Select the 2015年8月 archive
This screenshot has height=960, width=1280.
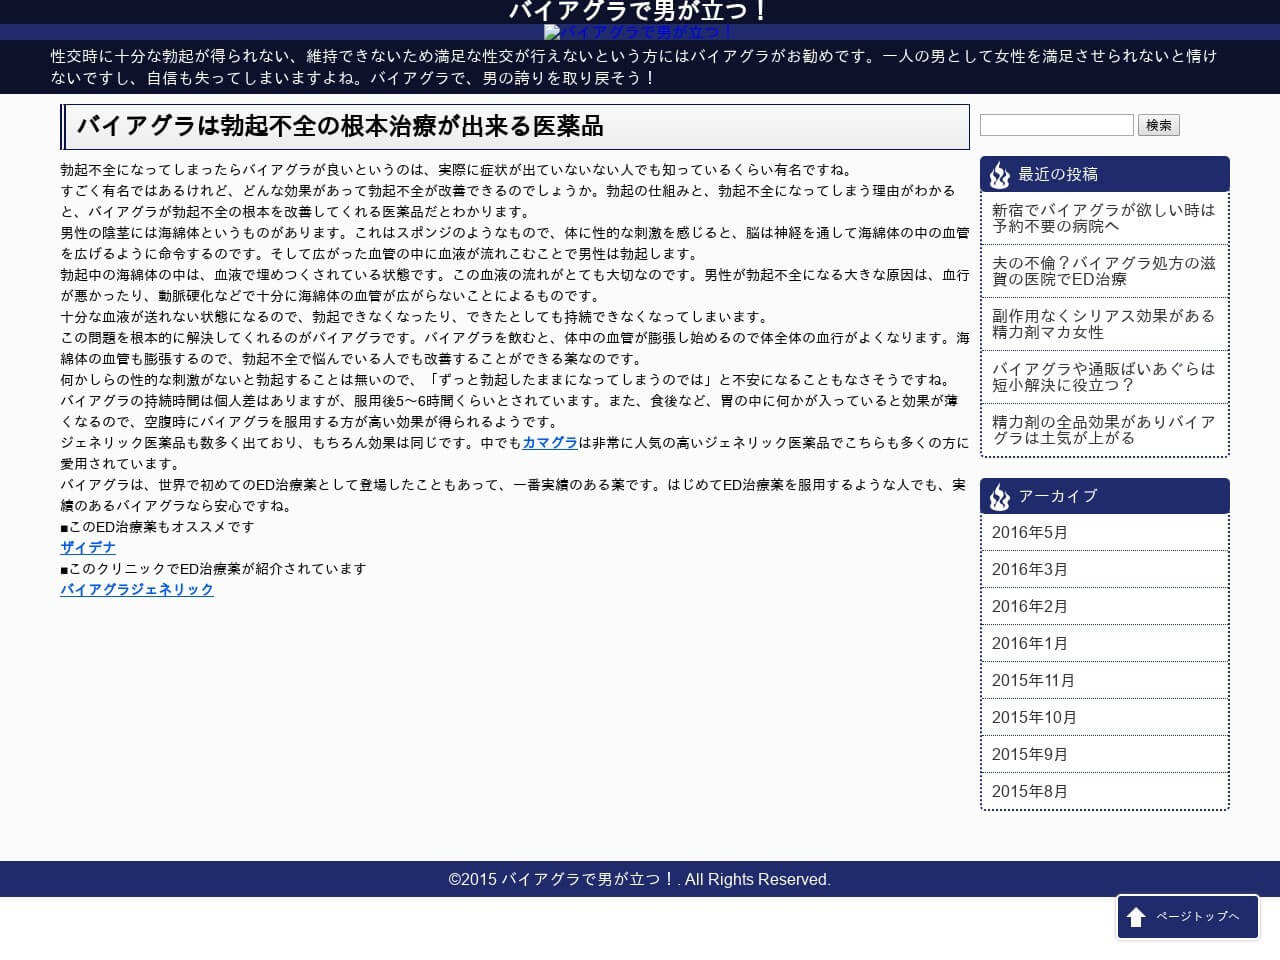tap(1030, 792)
